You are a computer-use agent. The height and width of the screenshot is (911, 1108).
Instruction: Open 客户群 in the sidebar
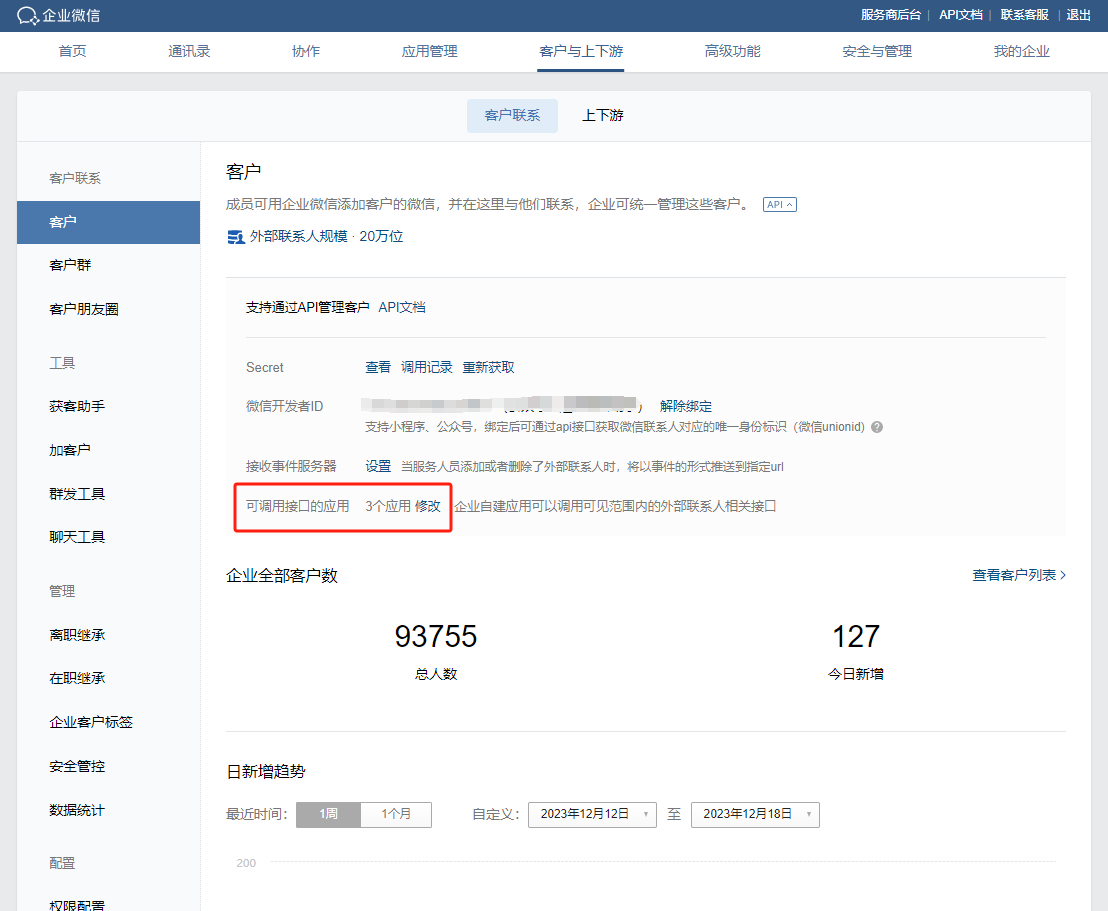[x=70, y=265]
